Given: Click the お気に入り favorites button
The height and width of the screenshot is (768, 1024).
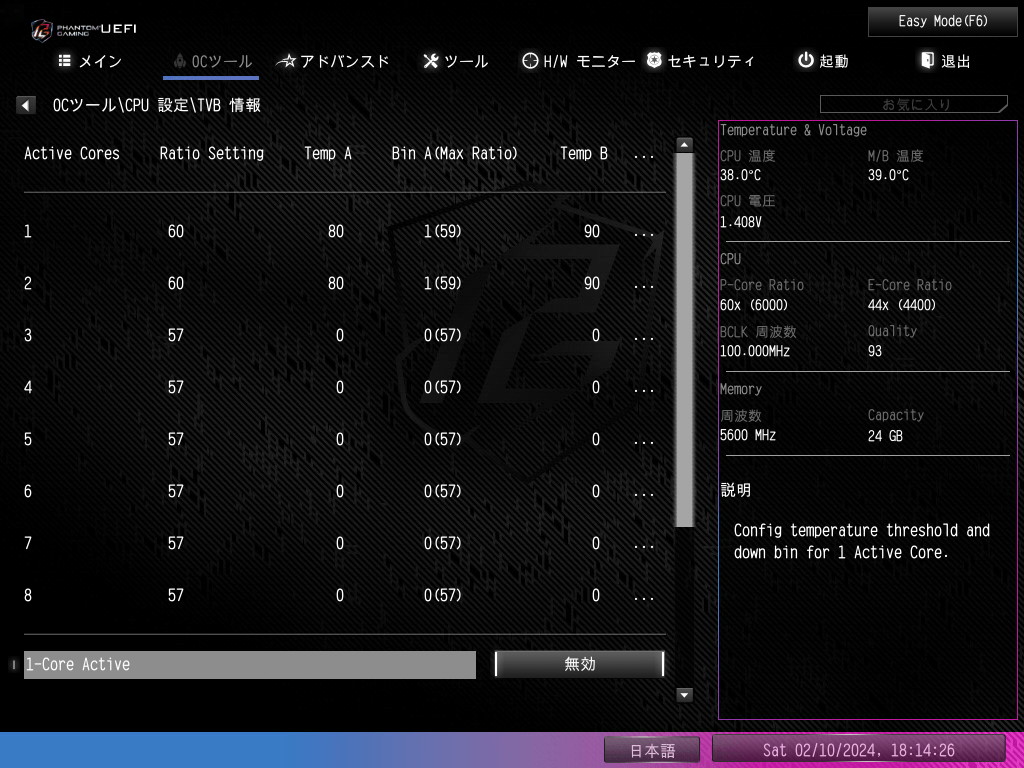Looking at the screenshot, I should (x=914, y=104).
